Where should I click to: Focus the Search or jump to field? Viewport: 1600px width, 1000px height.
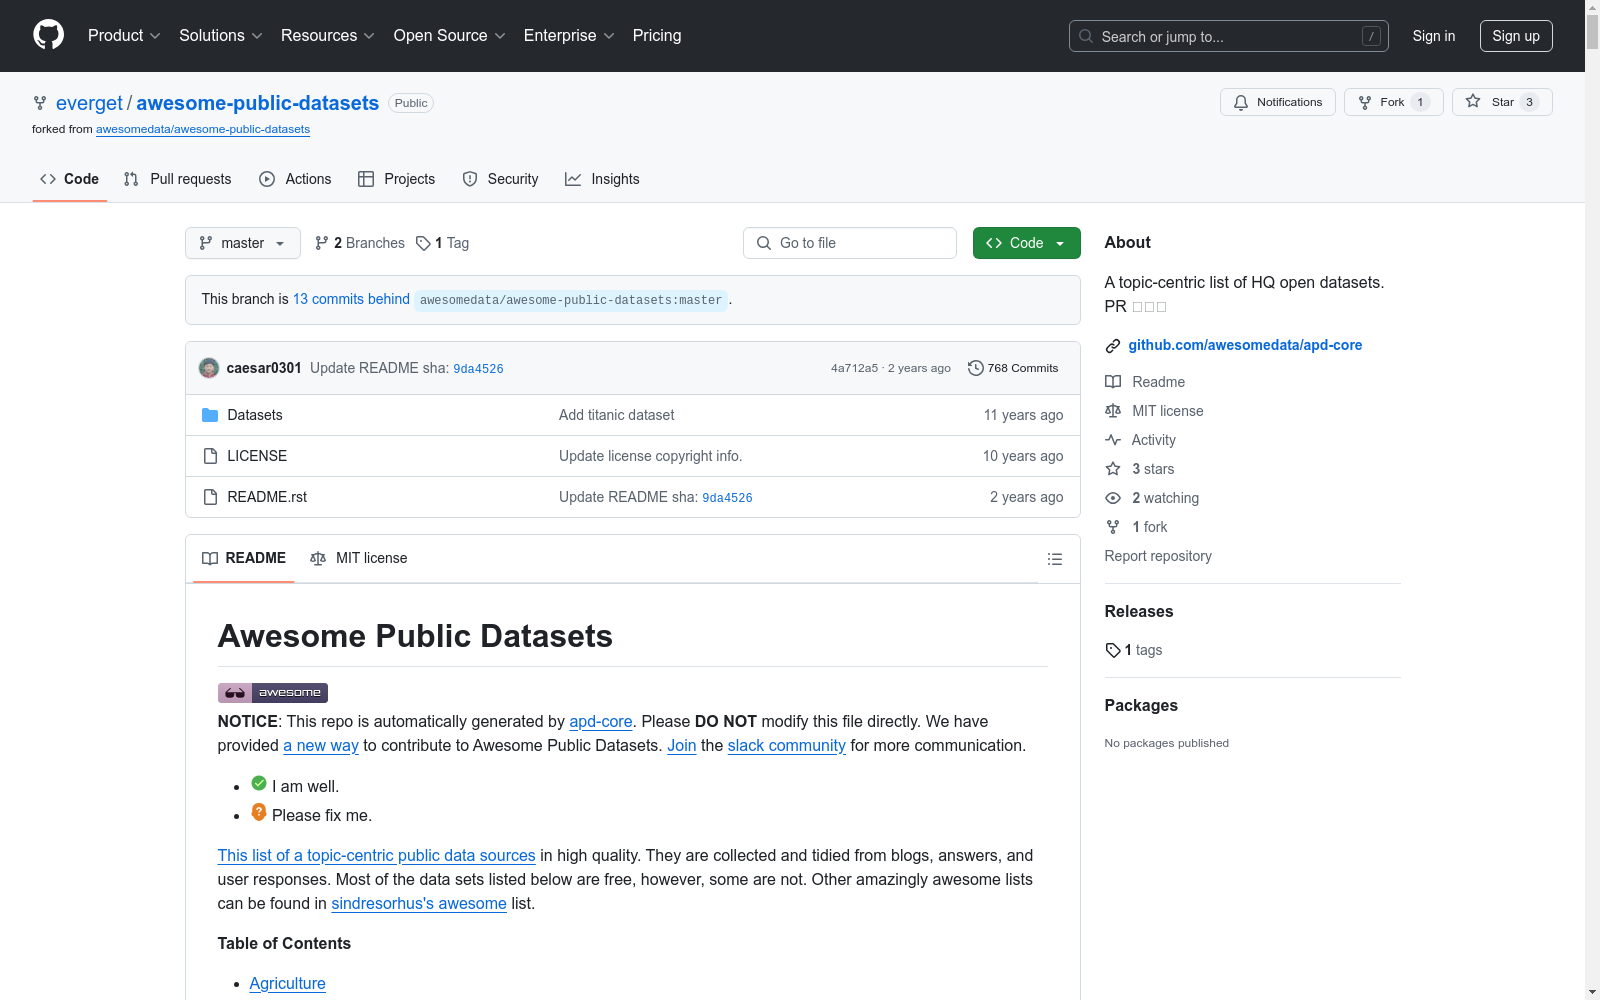coord(1228,36)
